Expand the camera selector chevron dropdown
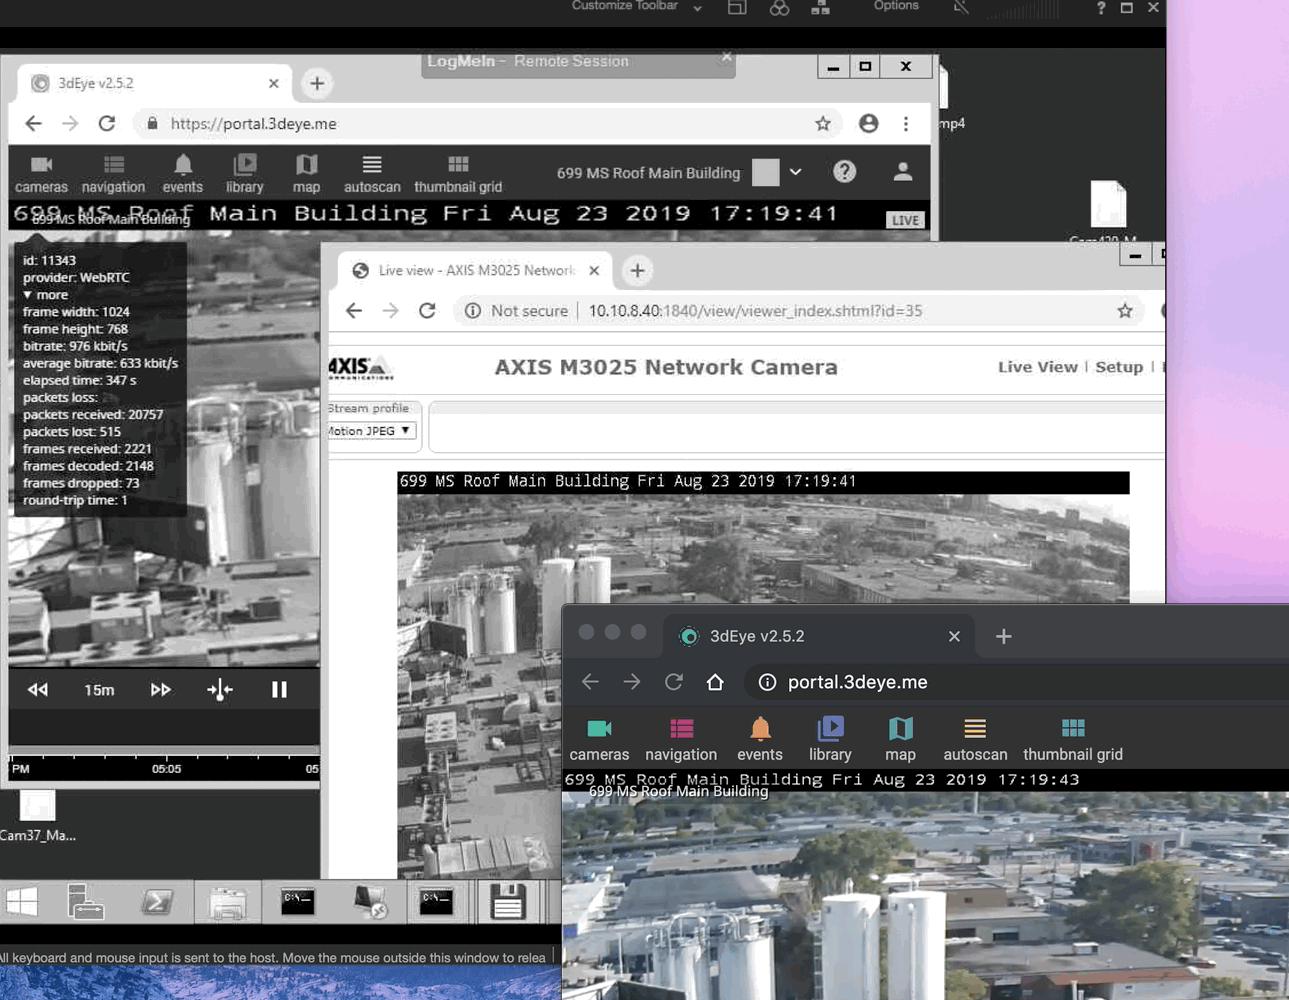The height and width of the screenshot is (1000, 1289). pyautogui.click(x=795, y=172)
